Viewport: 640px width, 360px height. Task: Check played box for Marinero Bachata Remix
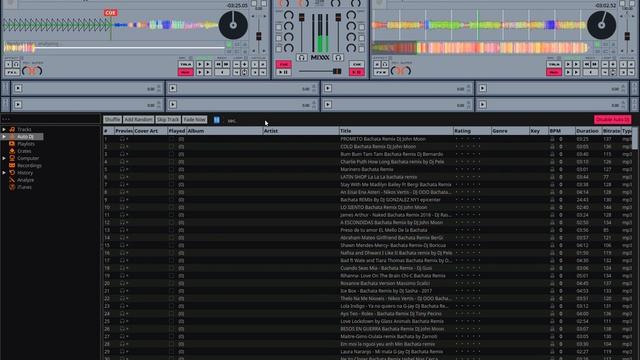pyautogui.click(x=172, y=169)
